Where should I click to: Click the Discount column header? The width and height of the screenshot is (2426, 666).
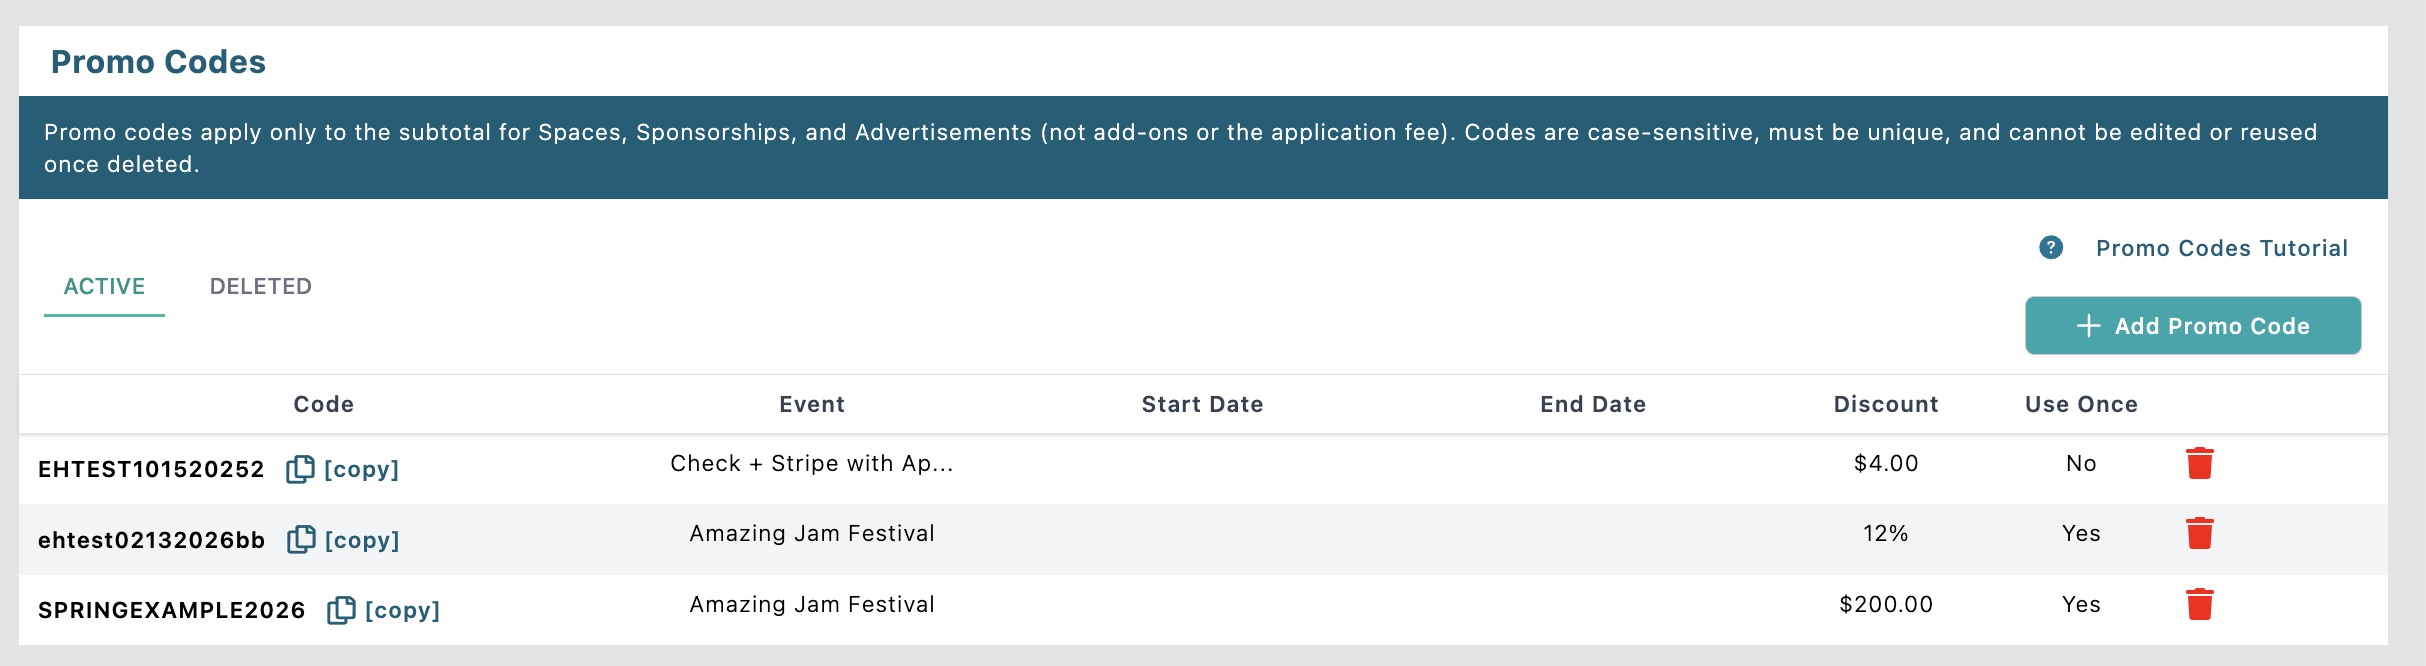(x=1886, y=404)
